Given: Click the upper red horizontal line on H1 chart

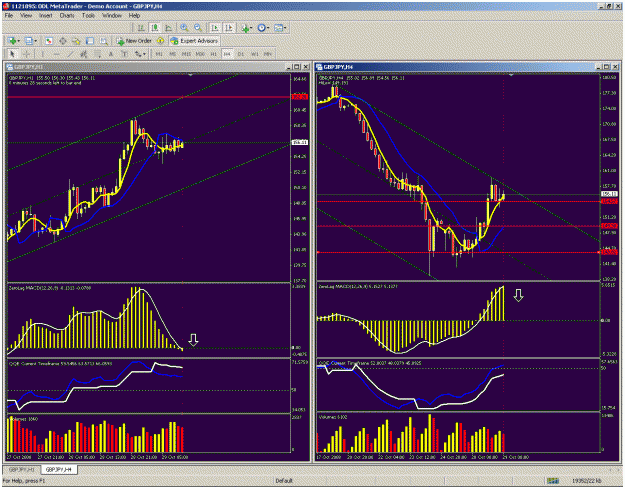Looking at the screenshot, I should click(x=149, y=97).
